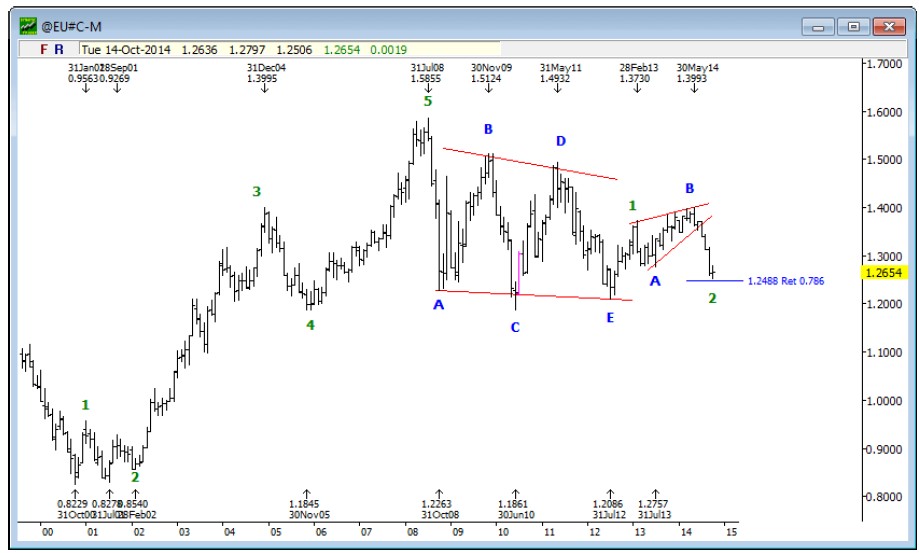Click the year 11 on time axis
Screen dimensions: 919x553
click(x=549, y=532)
